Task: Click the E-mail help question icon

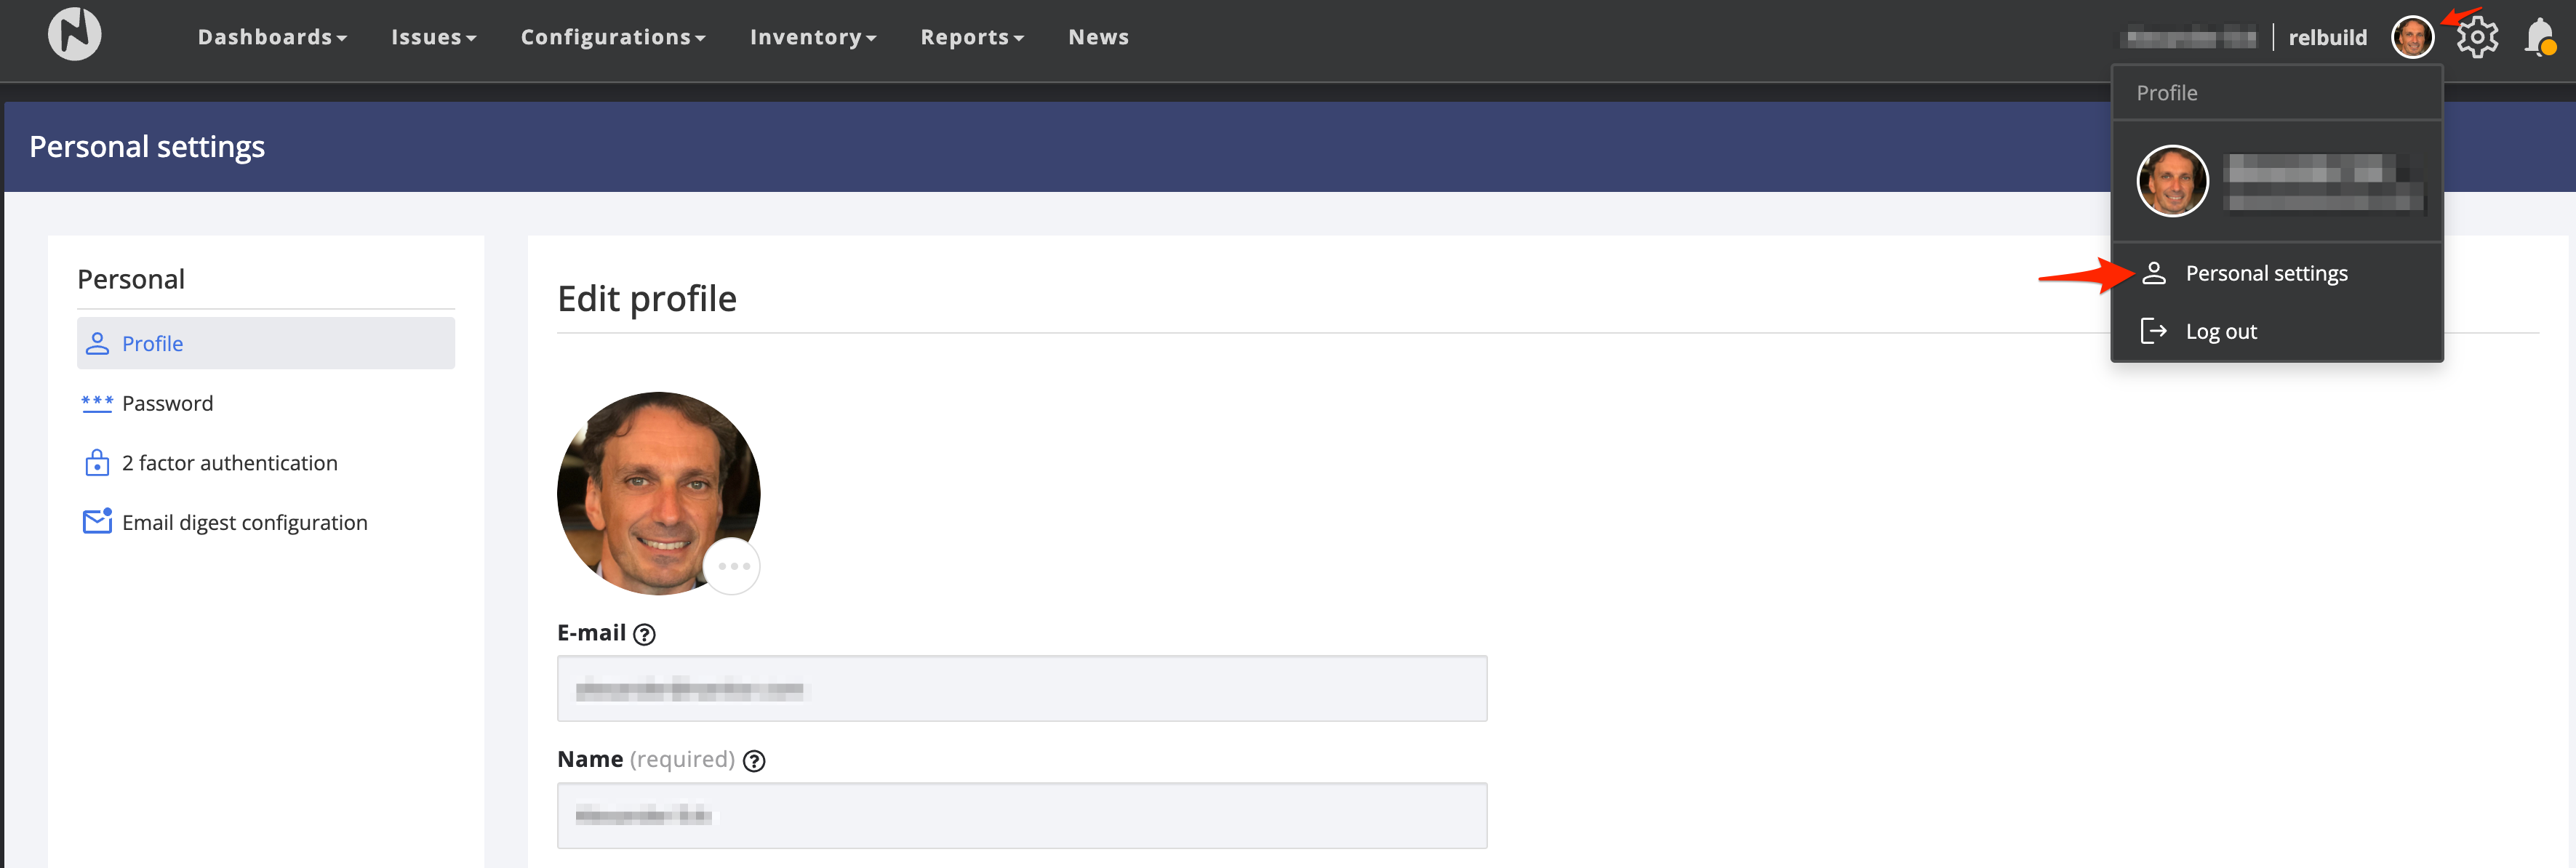Action: [x=645, y=634]
